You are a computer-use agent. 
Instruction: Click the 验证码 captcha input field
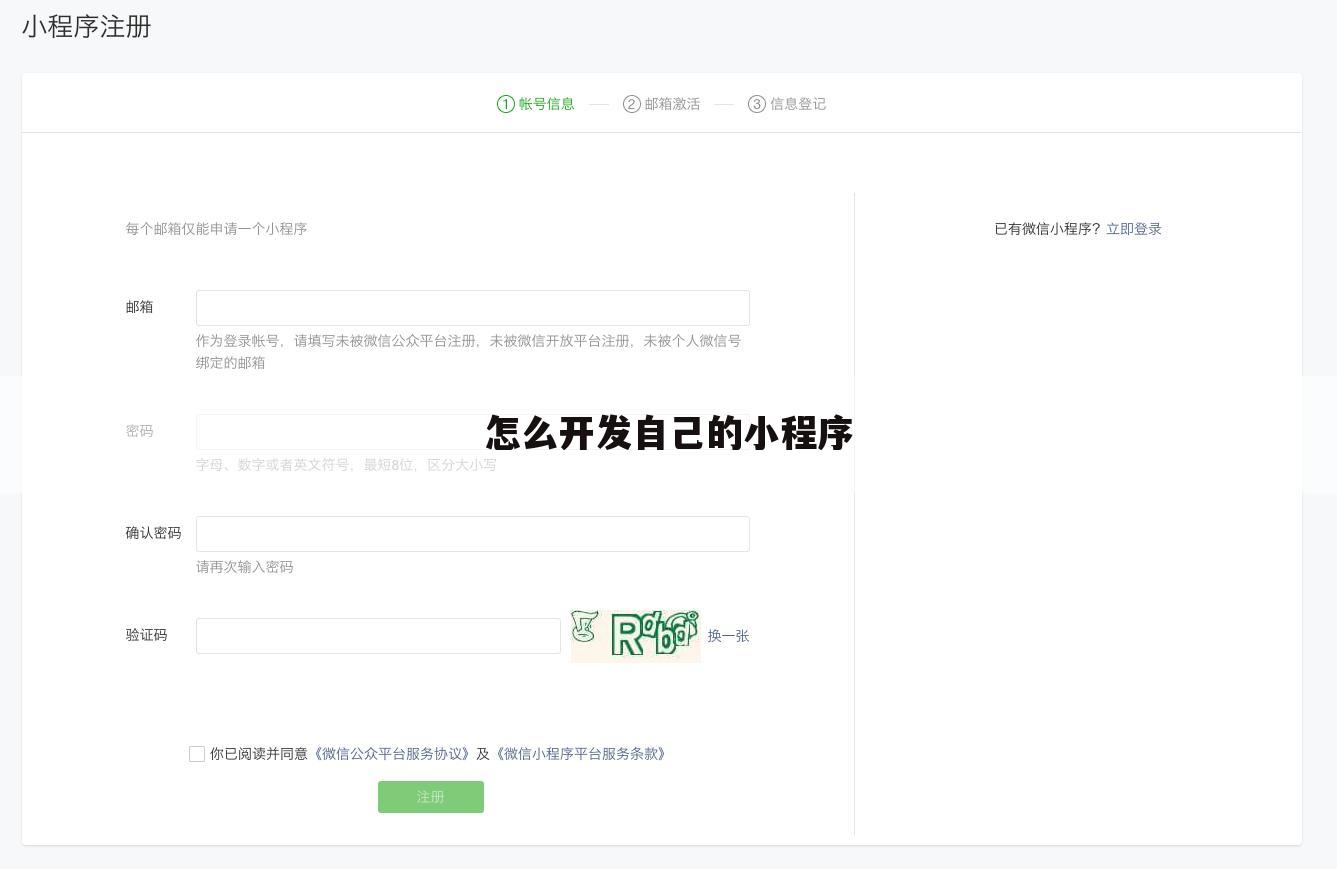pos(378,636)
